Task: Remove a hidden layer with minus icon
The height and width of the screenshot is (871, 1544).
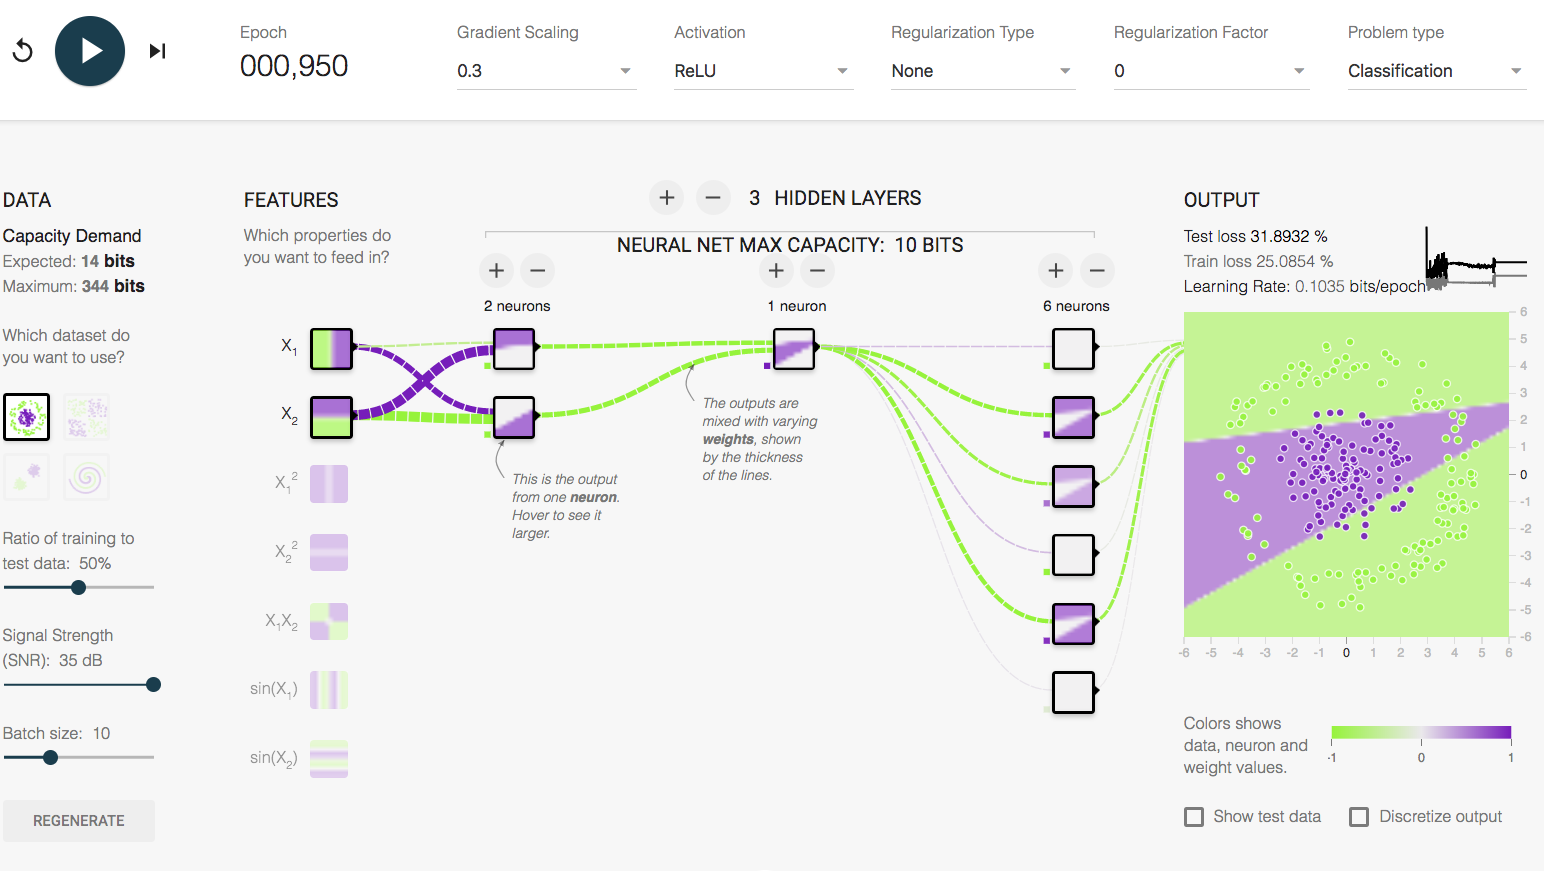Action: tap(712, 198)
